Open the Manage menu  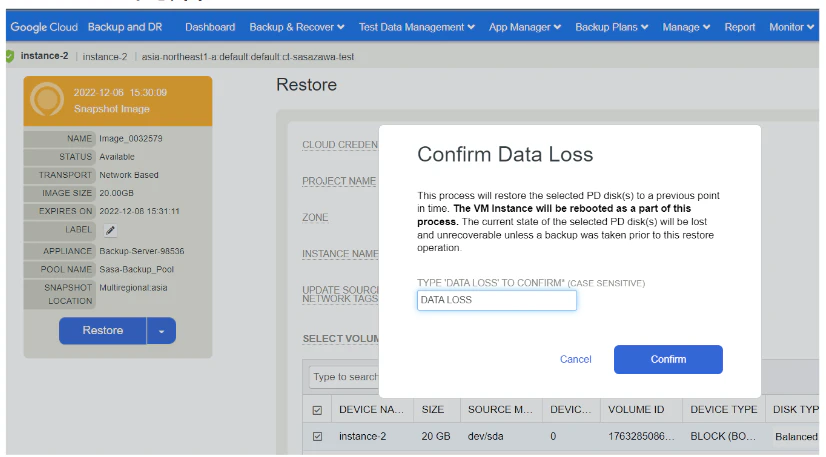tap(686, 27)
